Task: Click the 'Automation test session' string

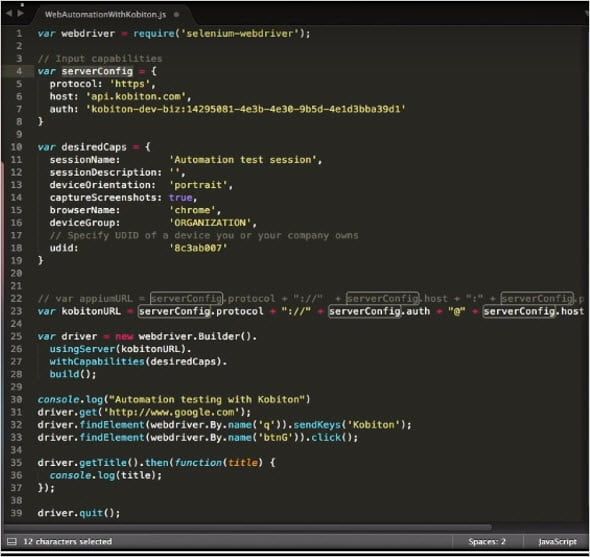Action: [x=243, y=160]
